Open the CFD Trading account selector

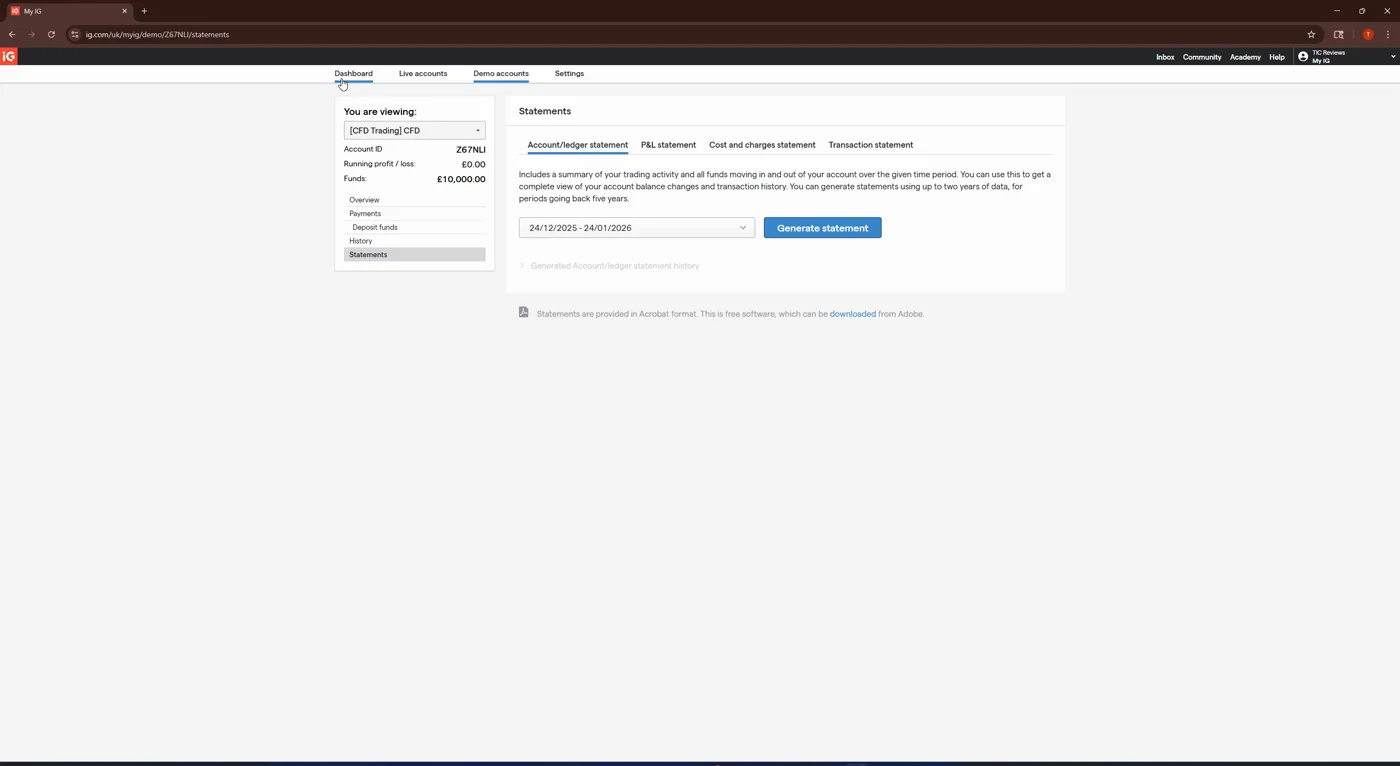point(414,130)
